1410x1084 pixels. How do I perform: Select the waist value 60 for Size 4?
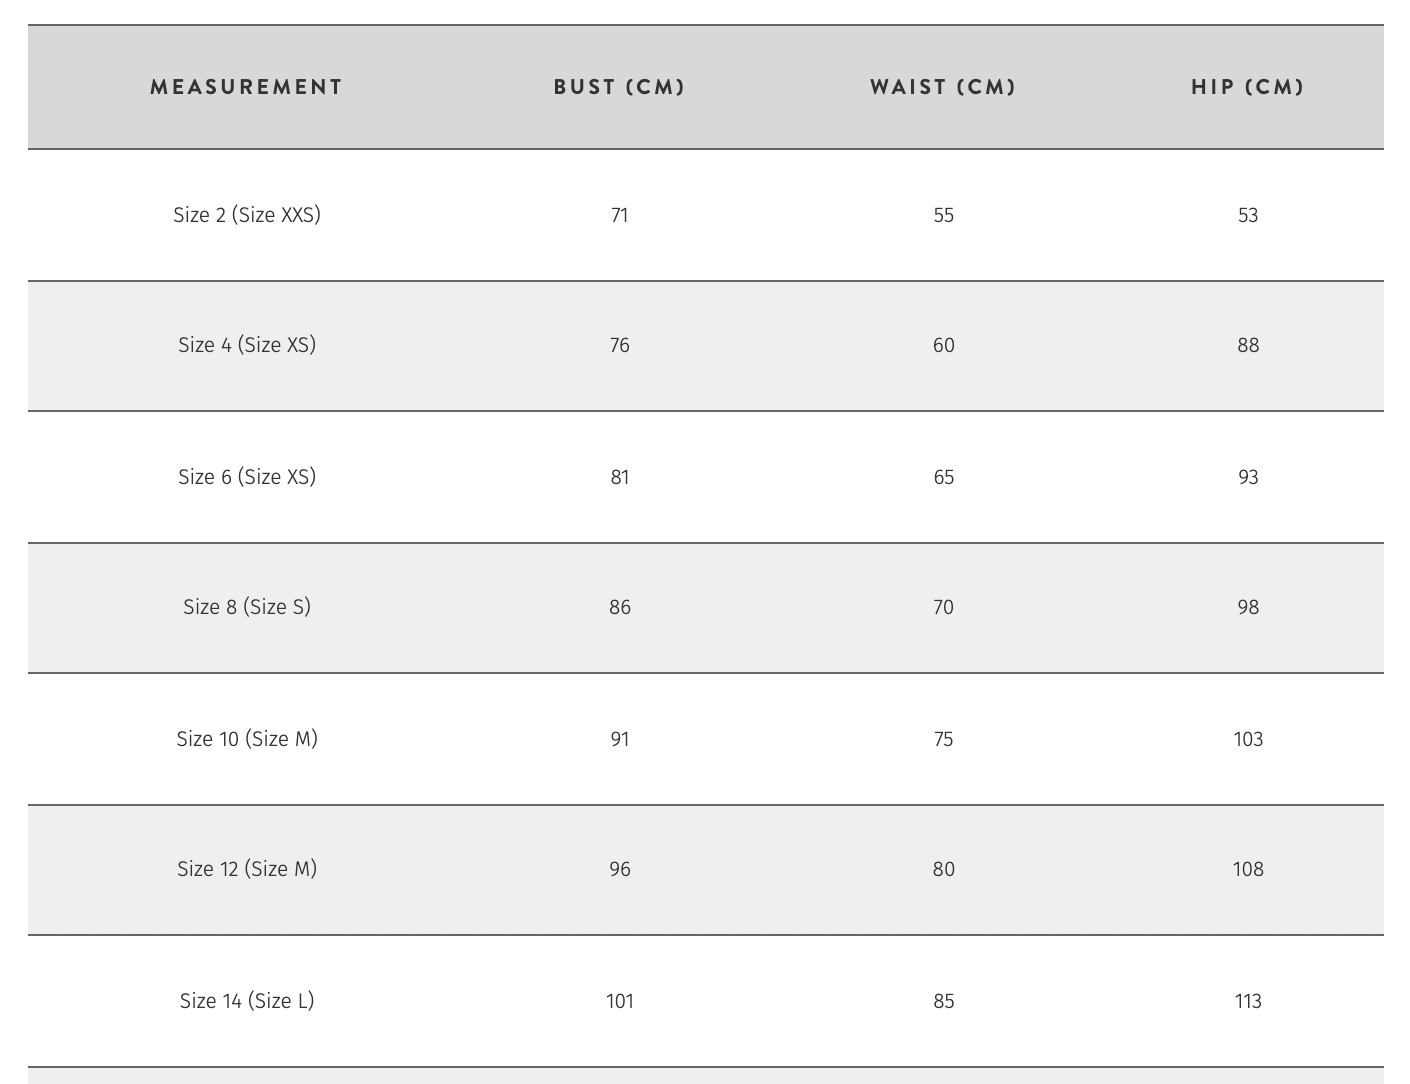(x=943, y=345)
